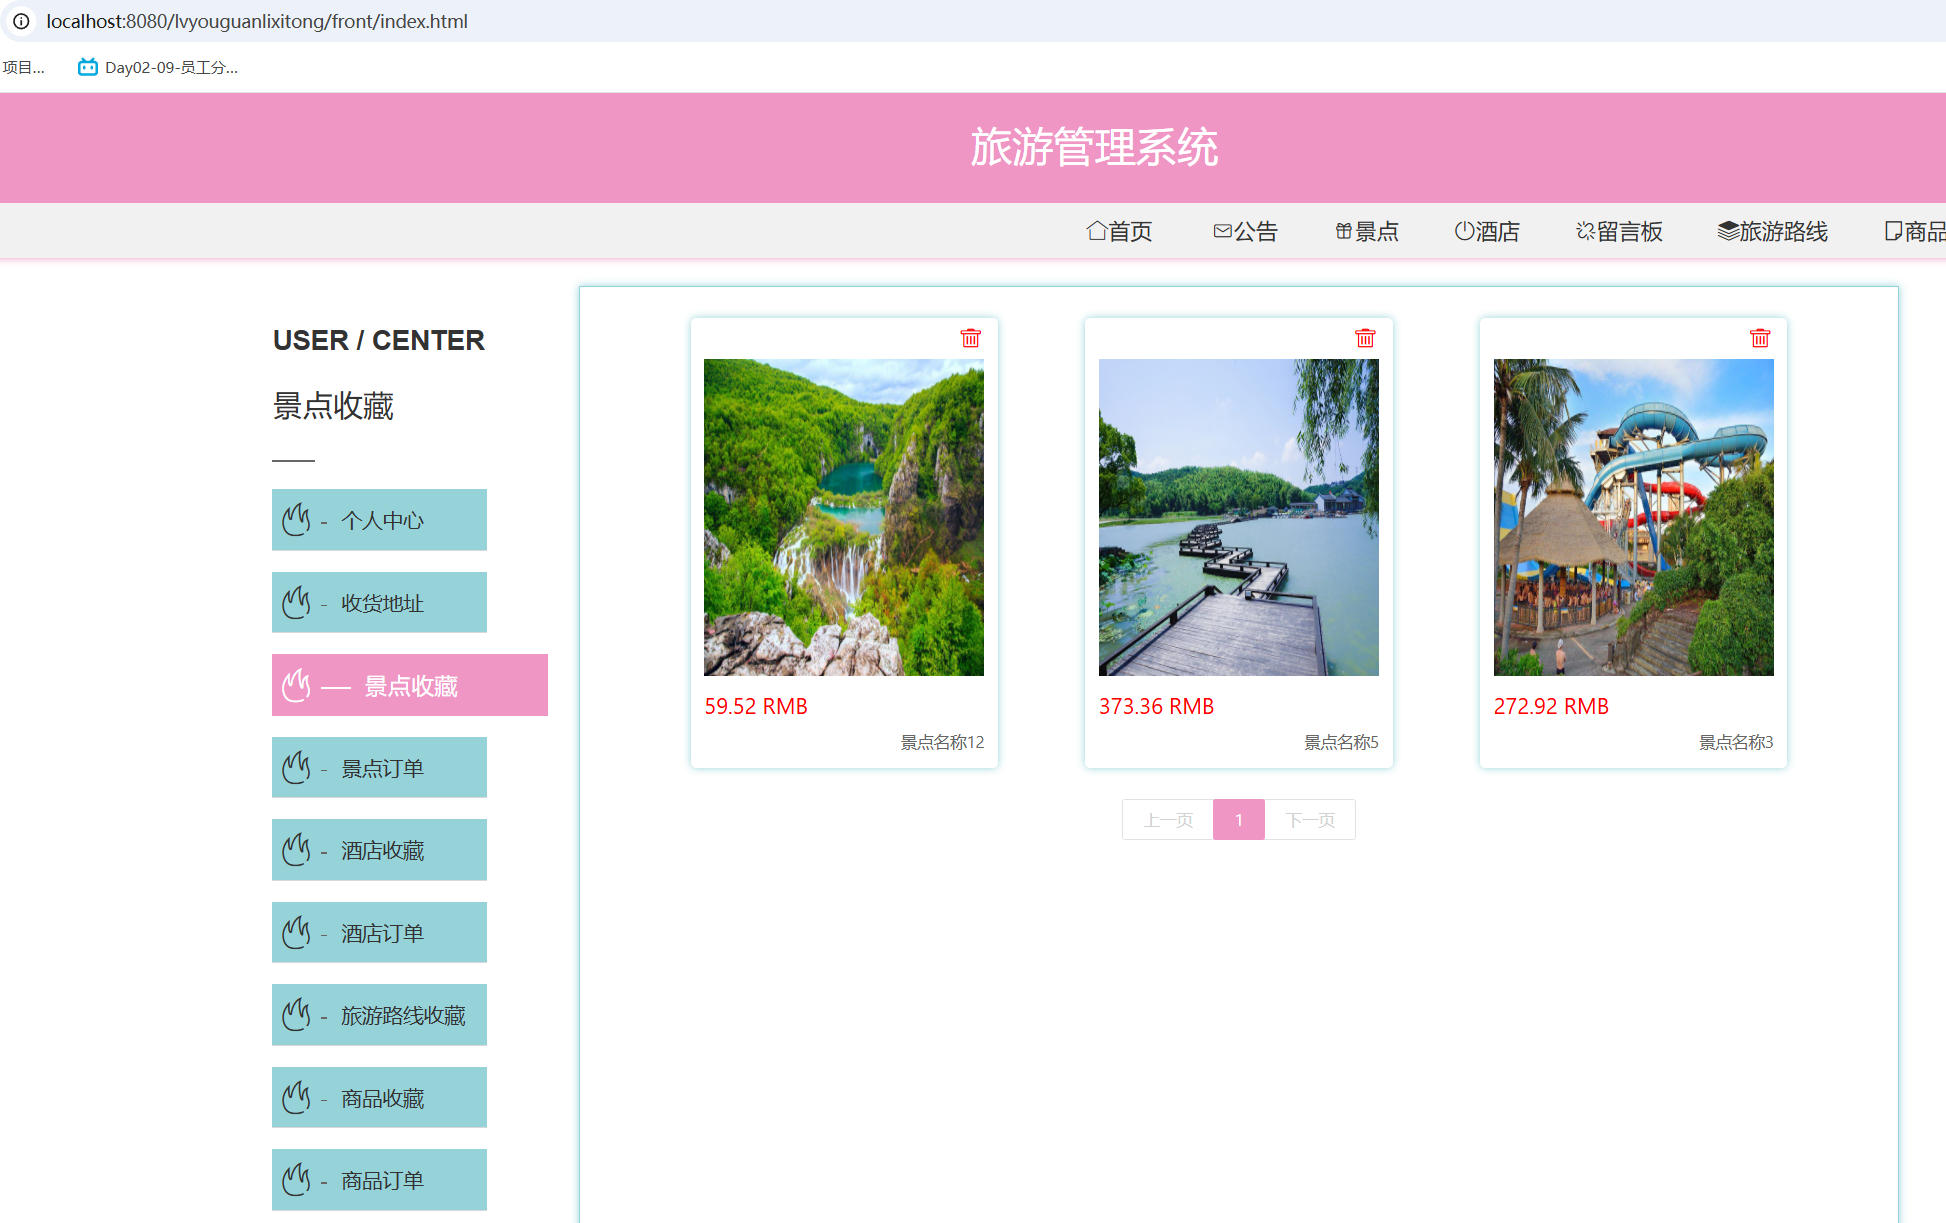Open the 酒店 navigation menu item

1487,231
